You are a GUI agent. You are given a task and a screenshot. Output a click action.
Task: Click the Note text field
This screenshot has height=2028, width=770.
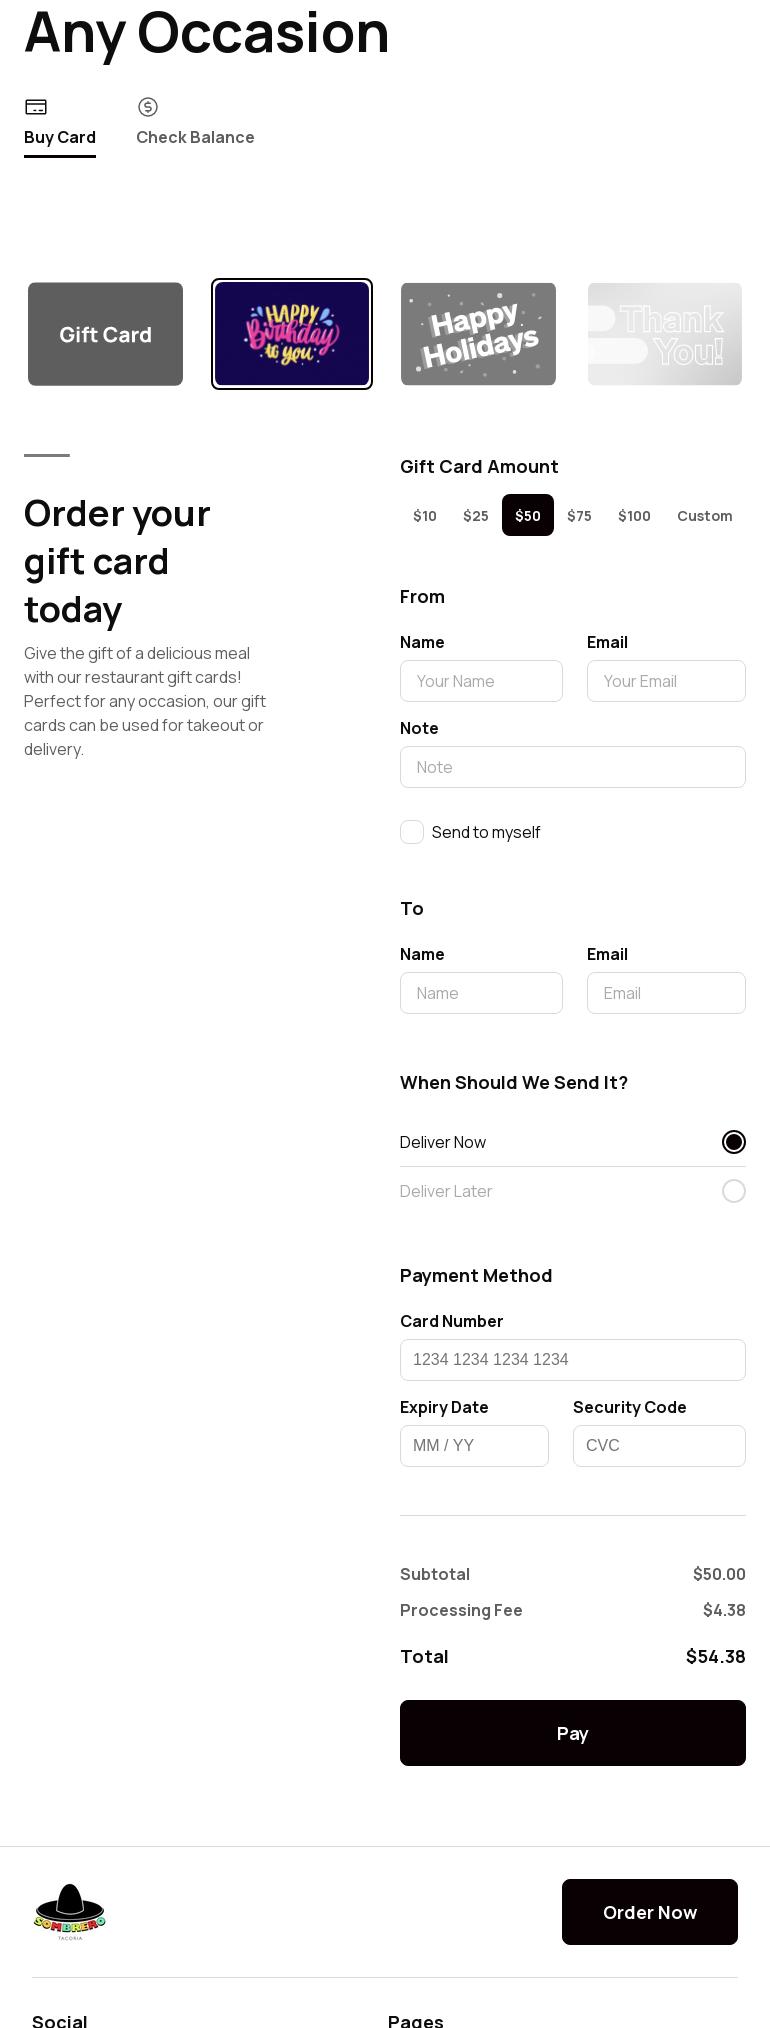573,767
